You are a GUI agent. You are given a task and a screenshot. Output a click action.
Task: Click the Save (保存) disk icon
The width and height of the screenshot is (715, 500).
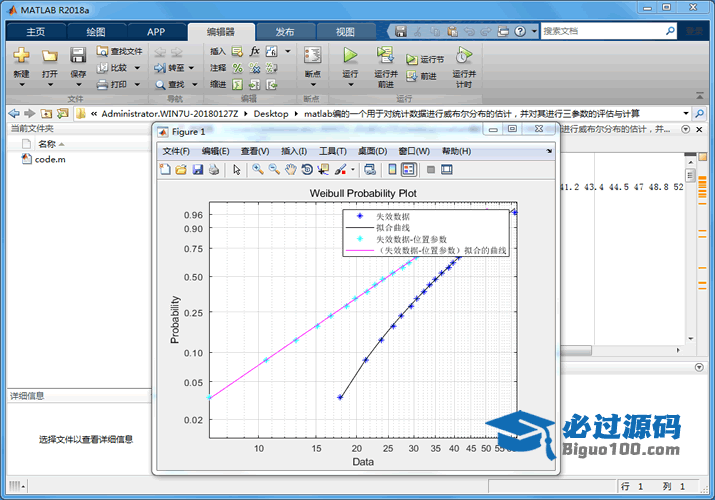pyautogui.click(x=78, y=55)
